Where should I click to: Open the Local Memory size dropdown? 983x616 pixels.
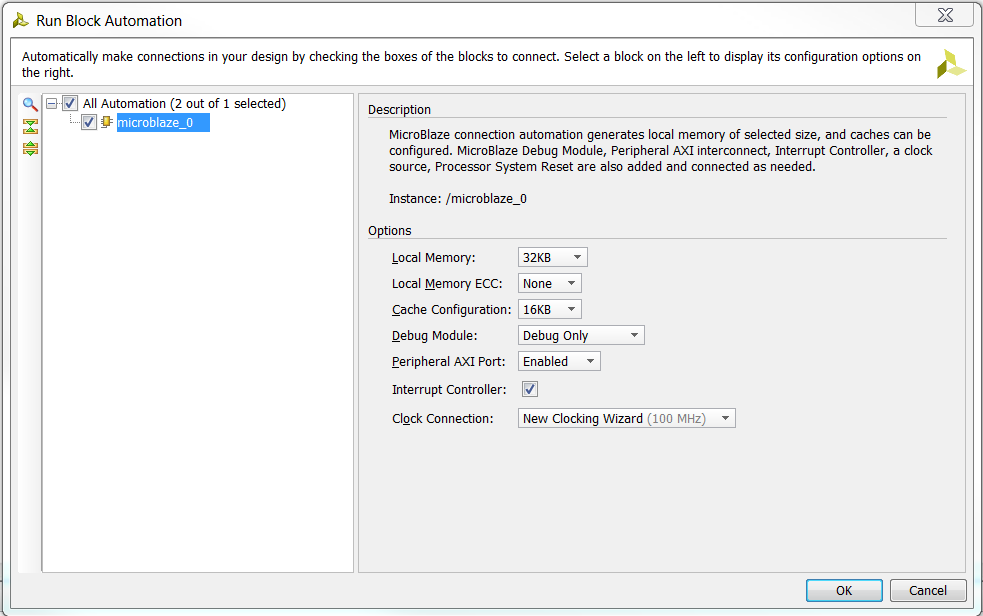[x=552, y=258]
